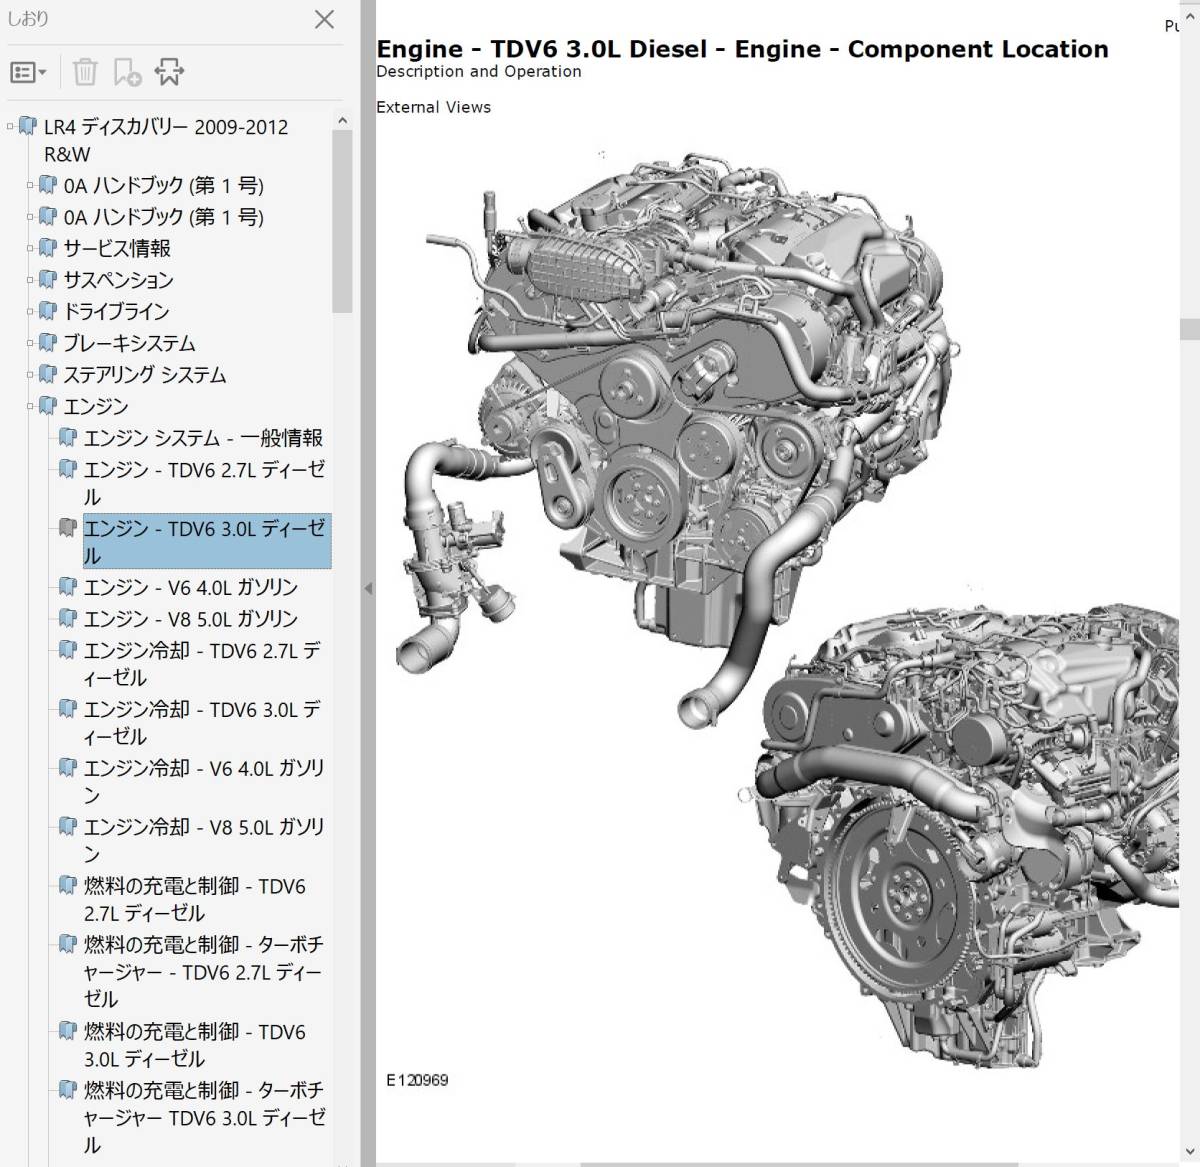The width and height of the screenshot is (1200, 1167).
Task: Click the document vertical scrollbar thumb
Action: tap(1190, 330)
